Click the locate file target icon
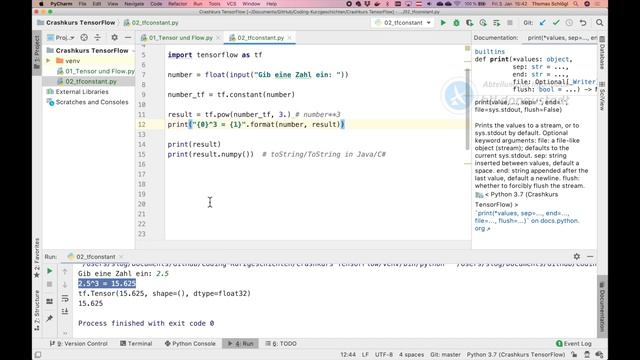The image size is (640, 360). point(84,38)
